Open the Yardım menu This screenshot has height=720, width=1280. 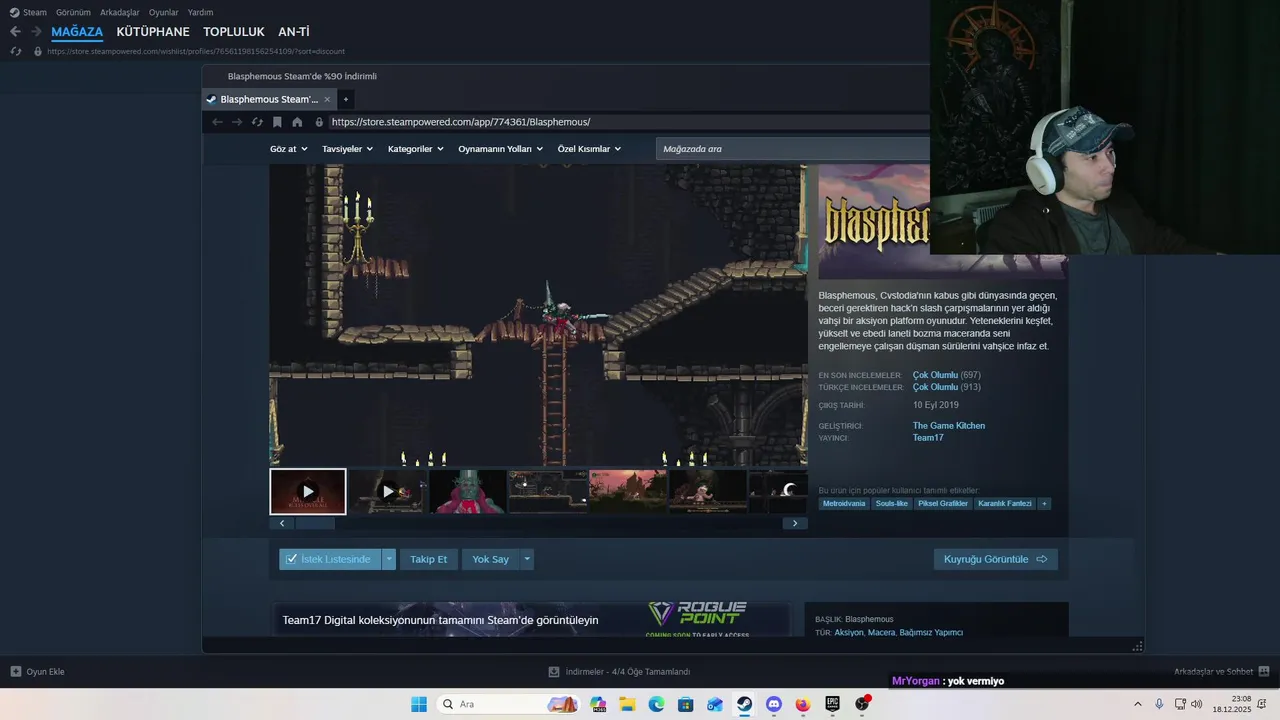pos(200,12)
